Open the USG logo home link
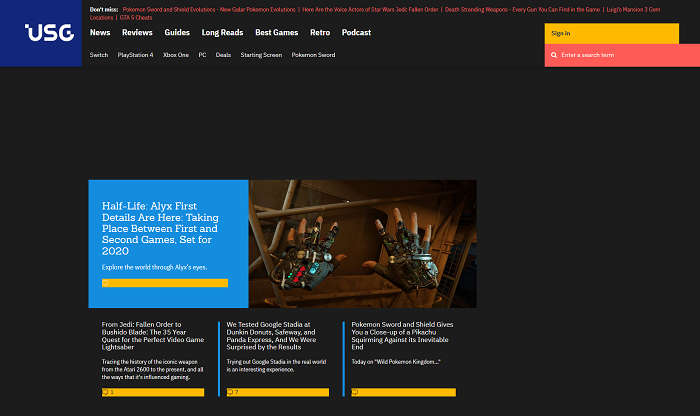The image size is (700, 416). (49, 33)
